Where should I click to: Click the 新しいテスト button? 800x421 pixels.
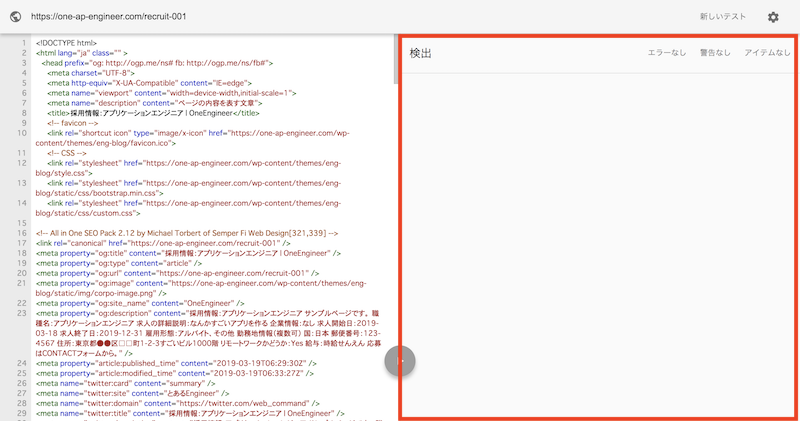point(722,17)
